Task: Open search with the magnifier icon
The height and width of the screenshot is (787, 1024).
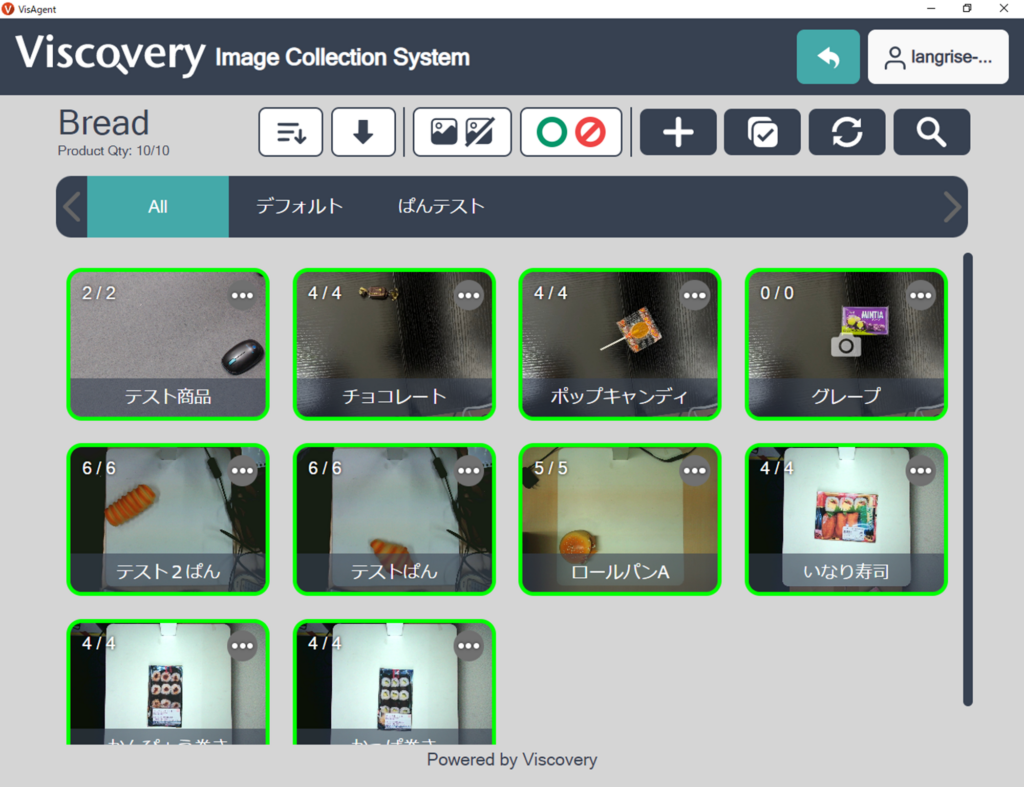Action: tap(931, 132)
